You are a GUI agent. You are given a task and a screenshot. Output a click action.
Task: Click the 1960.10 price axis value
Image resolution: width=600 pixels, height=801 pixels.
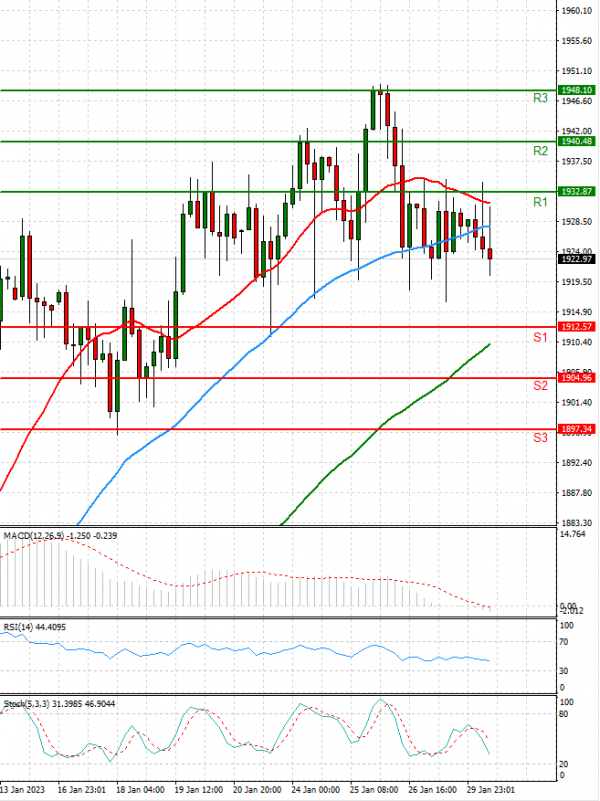click(x=577, y=11)
